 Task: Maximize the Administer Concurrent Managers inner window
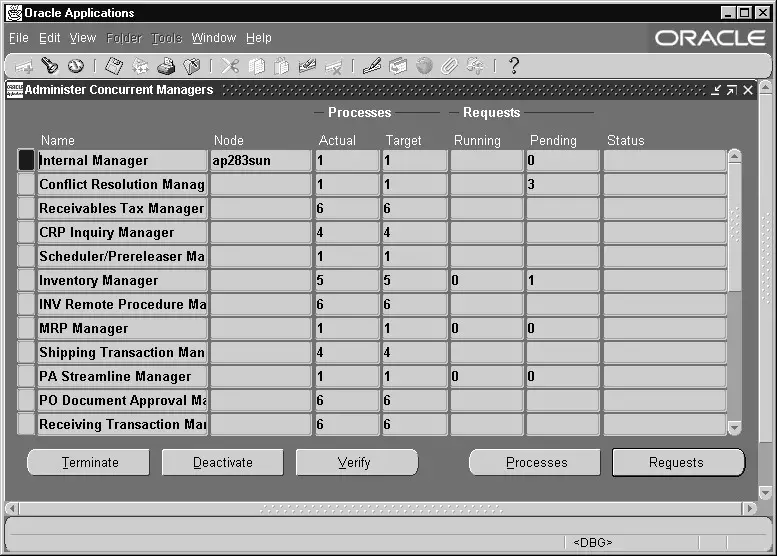click(x=731, y=90)
